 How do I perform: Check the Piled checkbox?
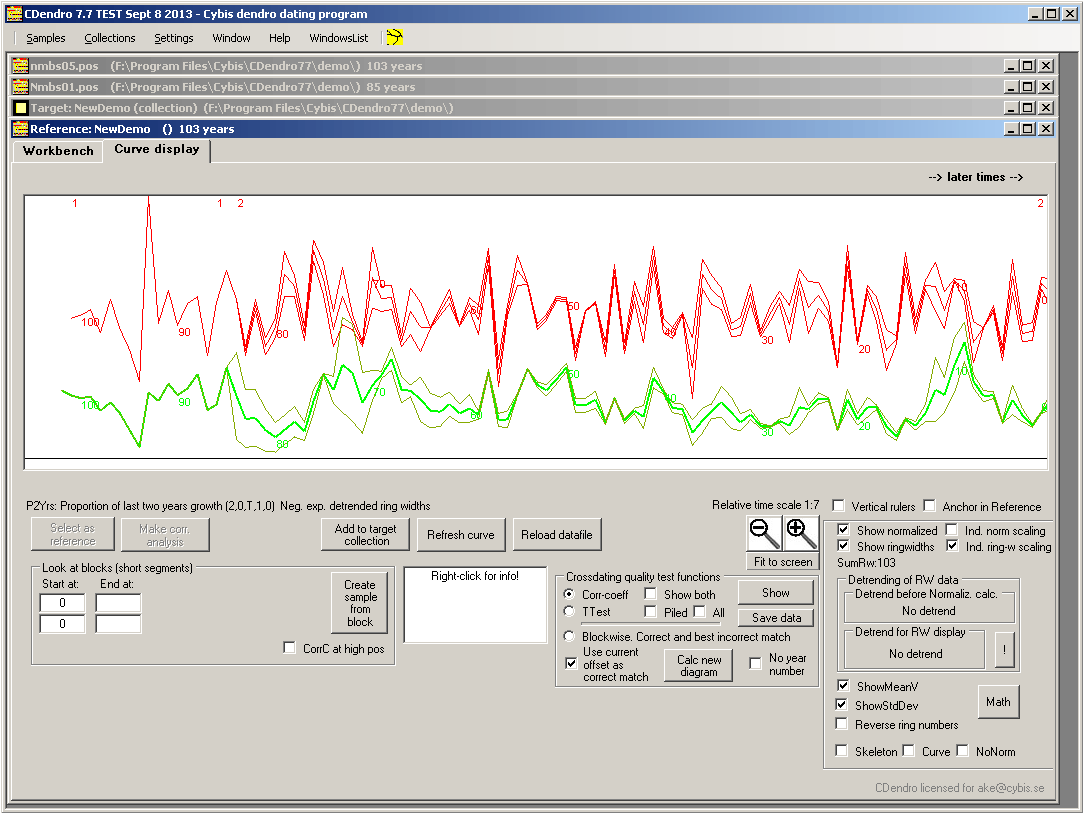tap(651, 611)
